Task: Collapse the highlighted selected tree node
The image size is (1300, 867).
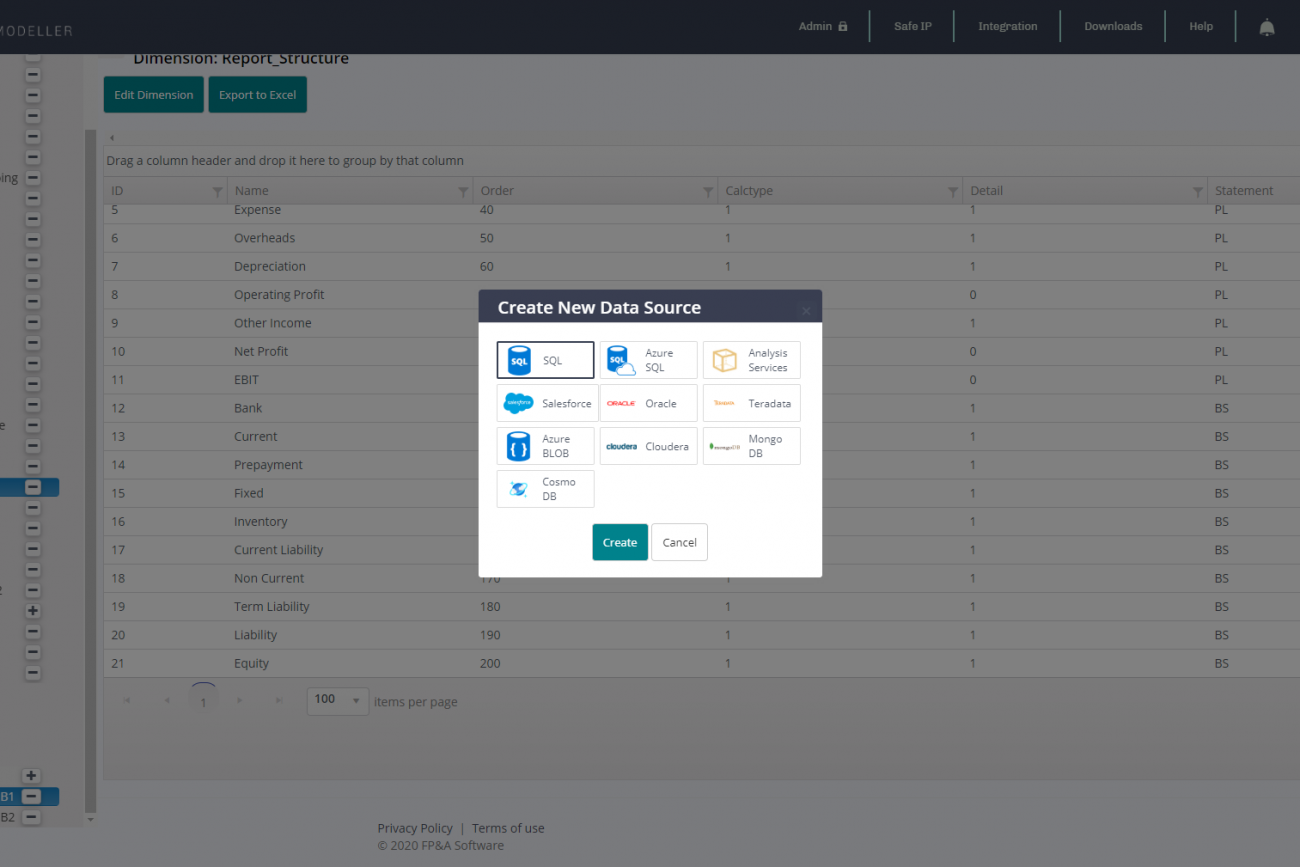Action: point(32,487)
